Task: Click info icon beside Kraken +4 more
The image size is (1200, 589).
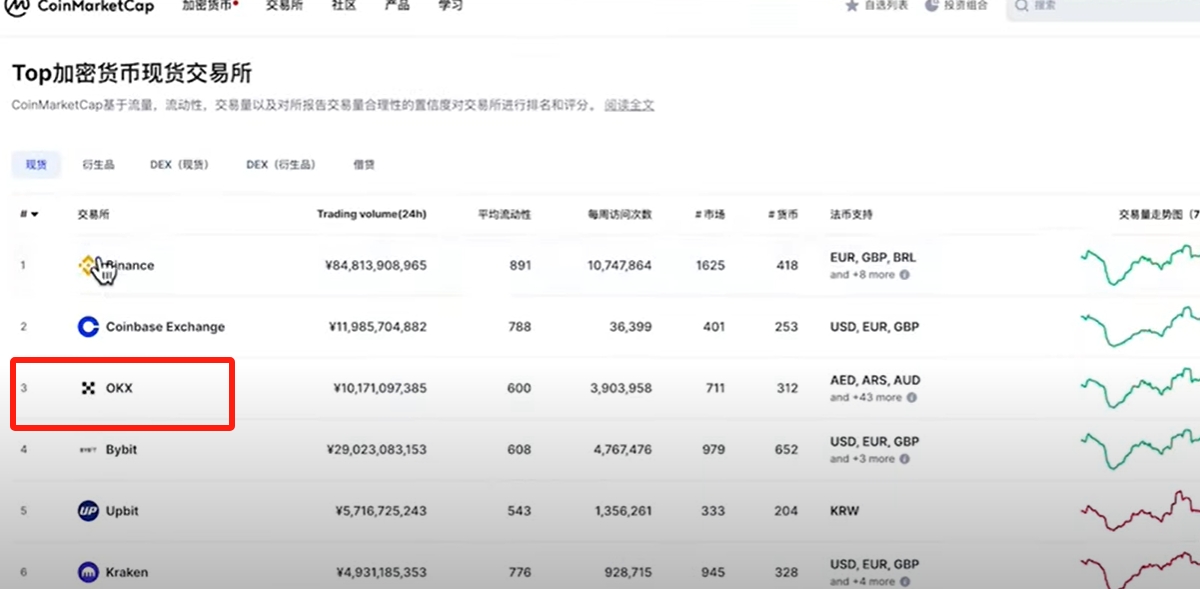Action: pos(904,581)
